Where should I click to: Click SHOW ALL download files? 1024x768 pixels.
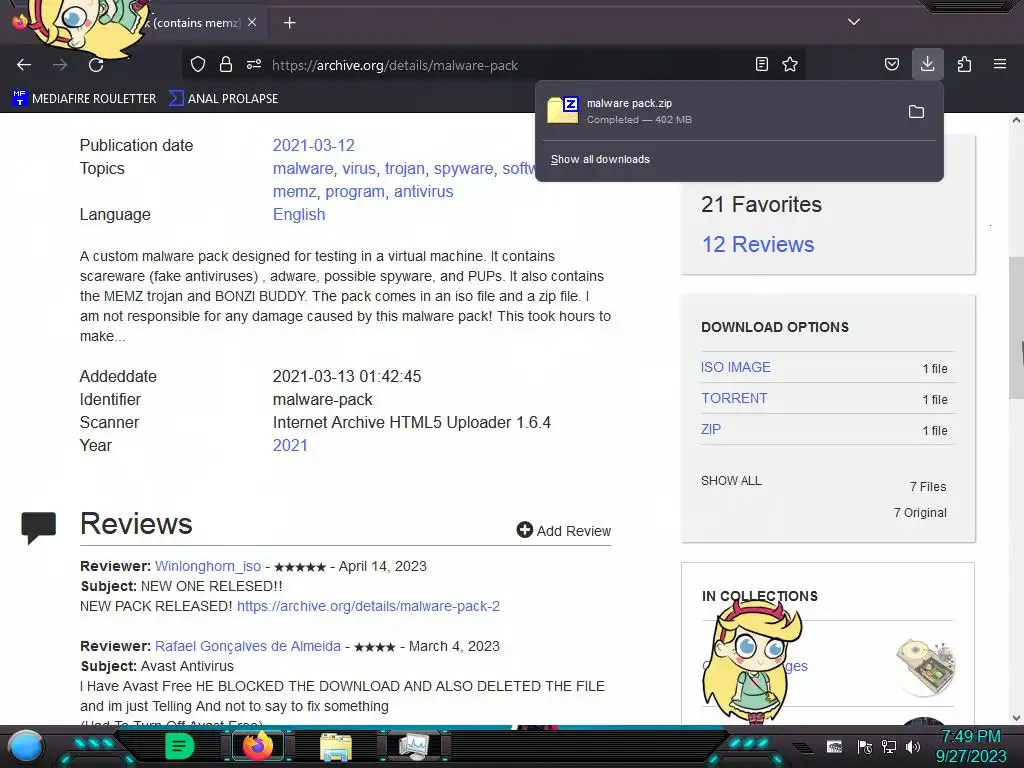(x=731, y=481)
